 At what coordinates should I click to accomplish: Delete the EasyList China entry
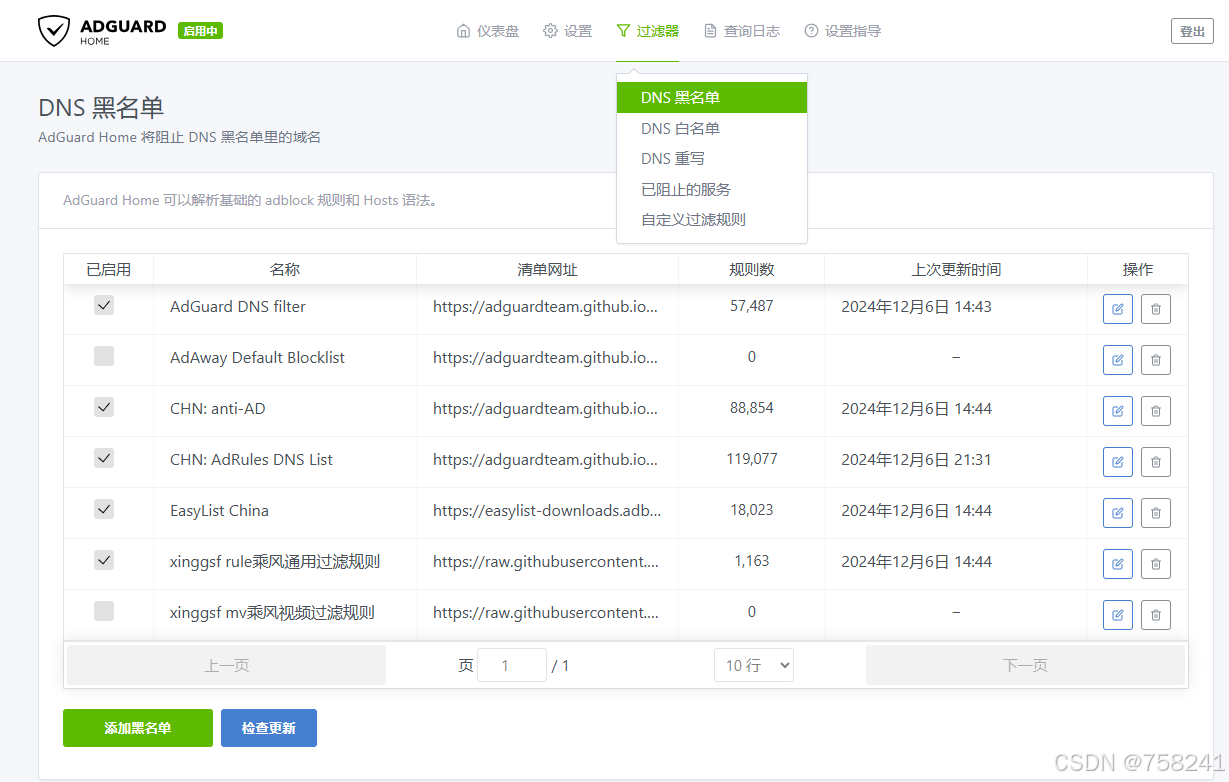(1156, 513)
